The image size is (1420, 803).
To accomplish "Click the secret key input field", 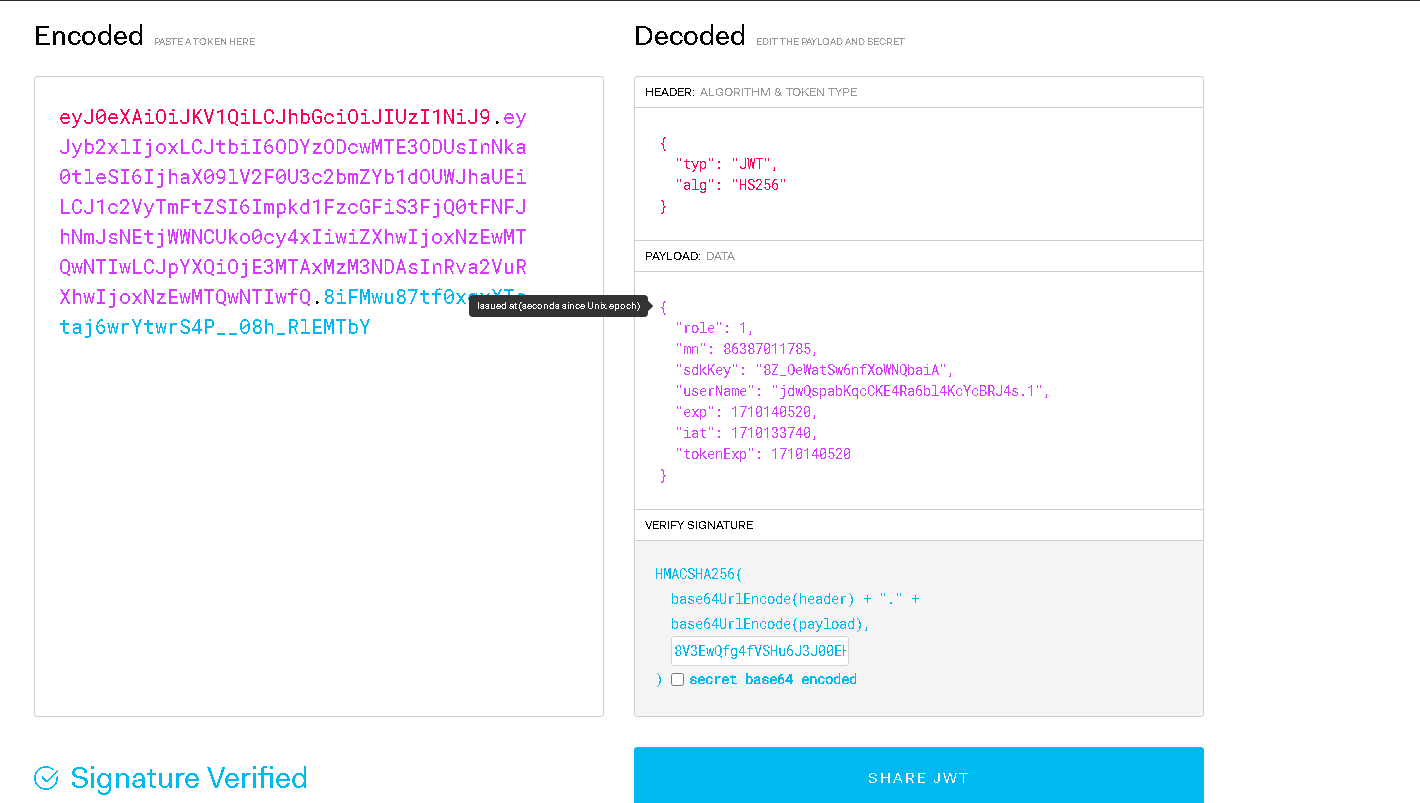I will click(x=760, y=652).
